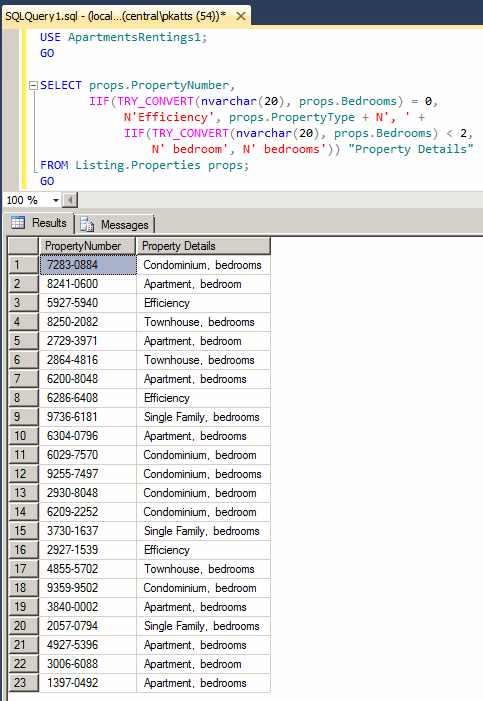The width and height of the screenshot is (483, 701).
Task: Click cell with property number 7283-0884
Action: (88, 265)
